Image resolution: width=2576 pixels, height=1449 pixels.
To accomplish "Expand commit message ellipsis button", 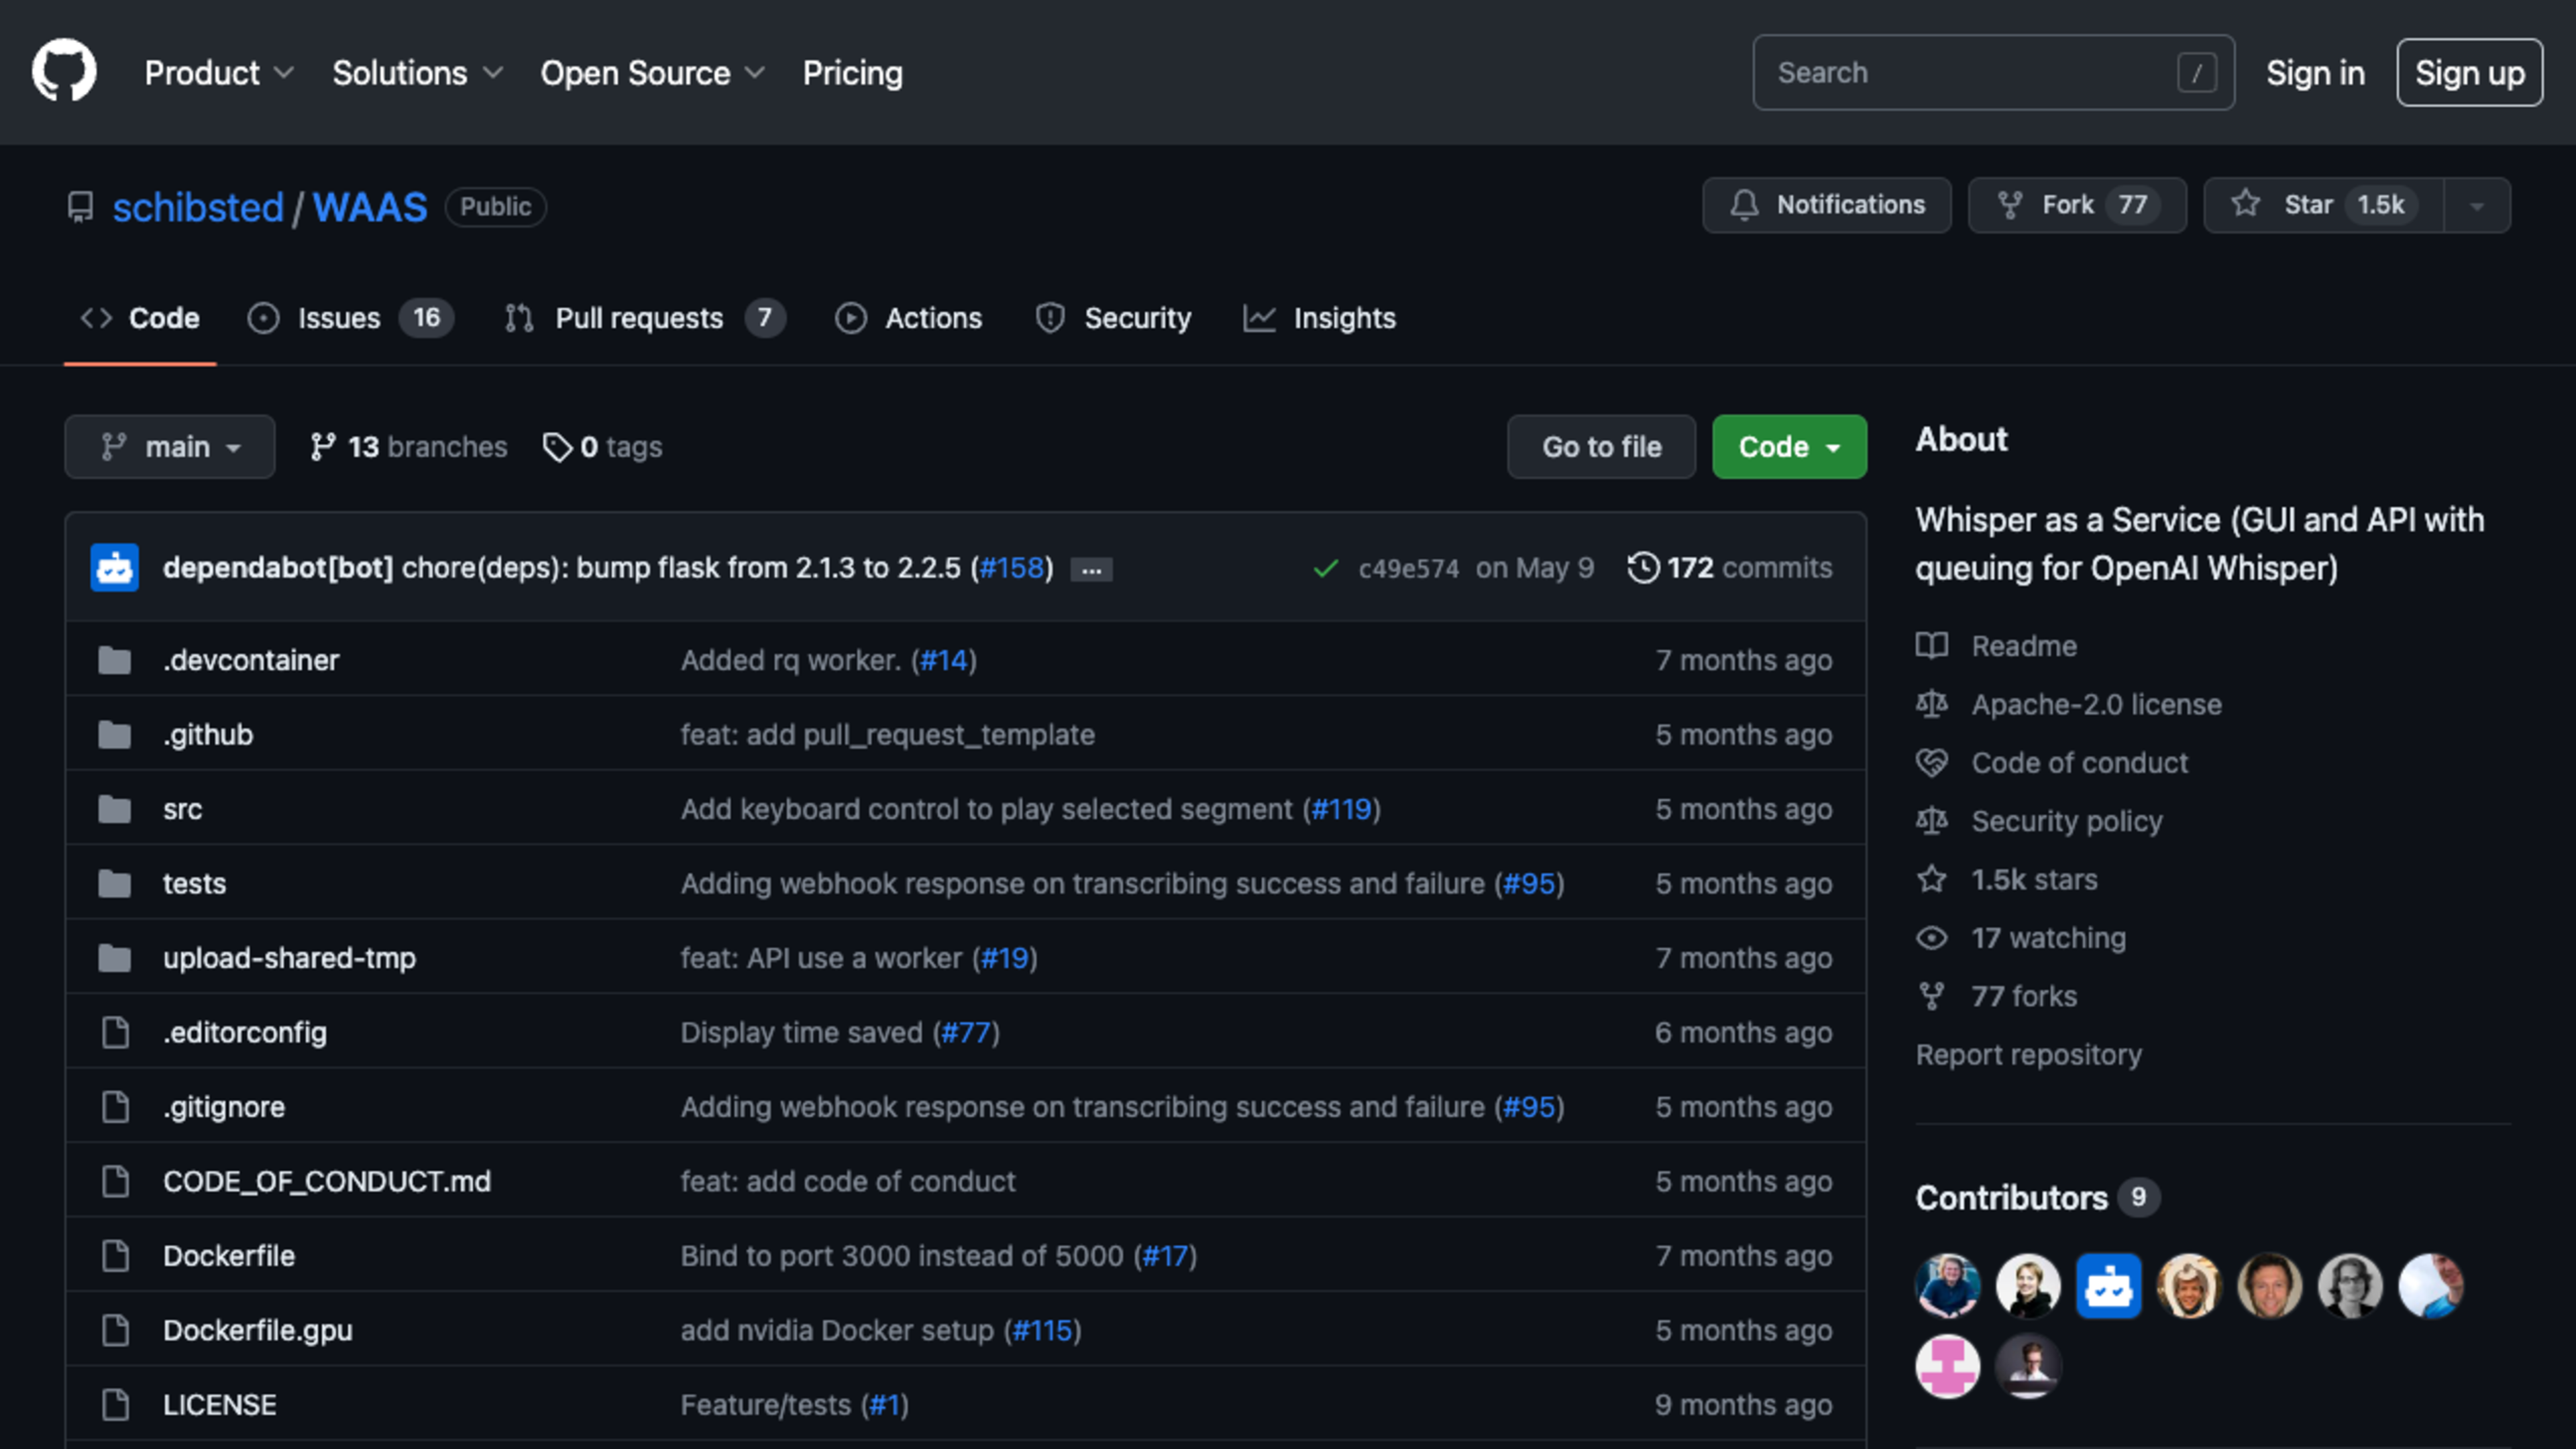I will (1091, 569).
